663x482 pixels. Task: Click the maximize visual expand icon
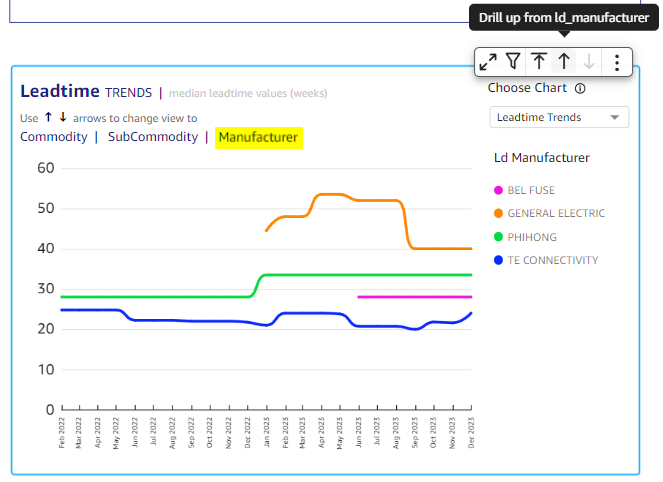(x=488, y=62)
